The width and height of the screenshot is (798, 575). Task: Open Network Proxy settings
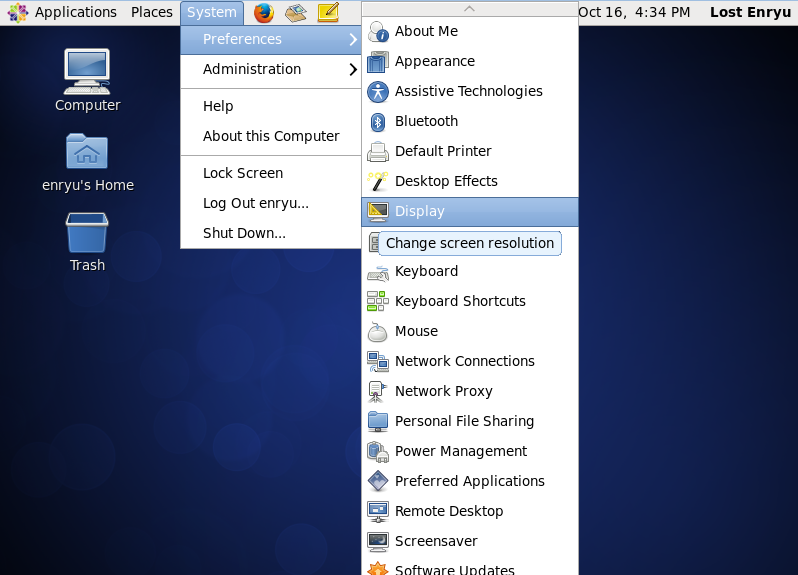[x=470, y=391]
